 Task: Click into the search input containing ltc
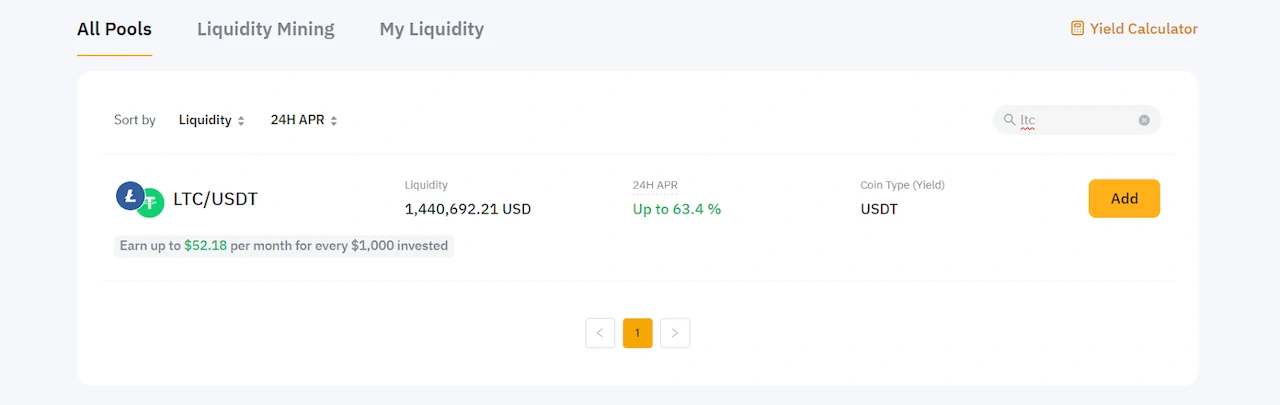pyautogui.click(x=1075, y=120)
